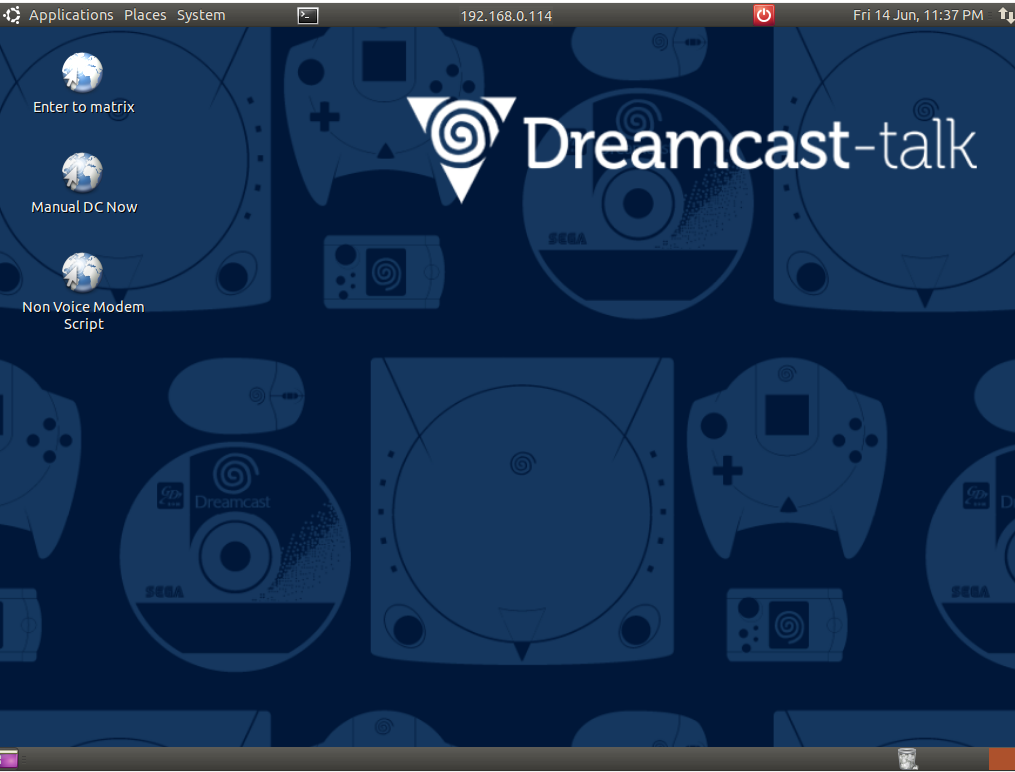Click the purple show desktop button

(9, 758)
